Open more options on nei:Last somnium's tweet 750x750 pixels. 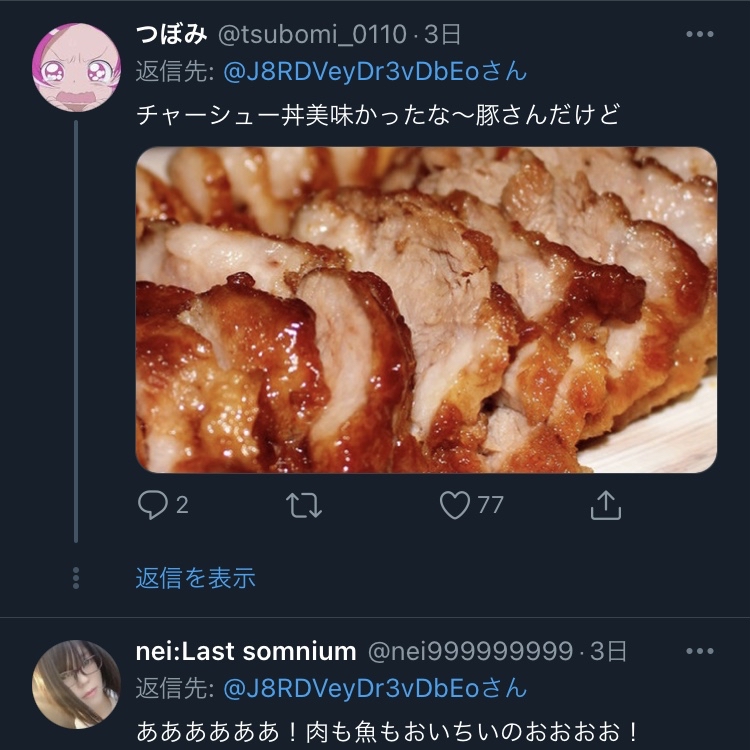click(x=700, y=651)
